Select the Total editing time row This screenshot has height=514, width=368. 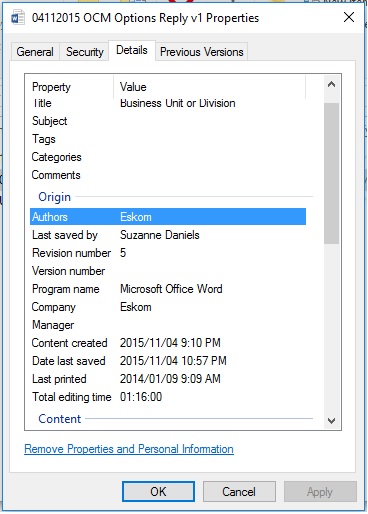[168, 397]
